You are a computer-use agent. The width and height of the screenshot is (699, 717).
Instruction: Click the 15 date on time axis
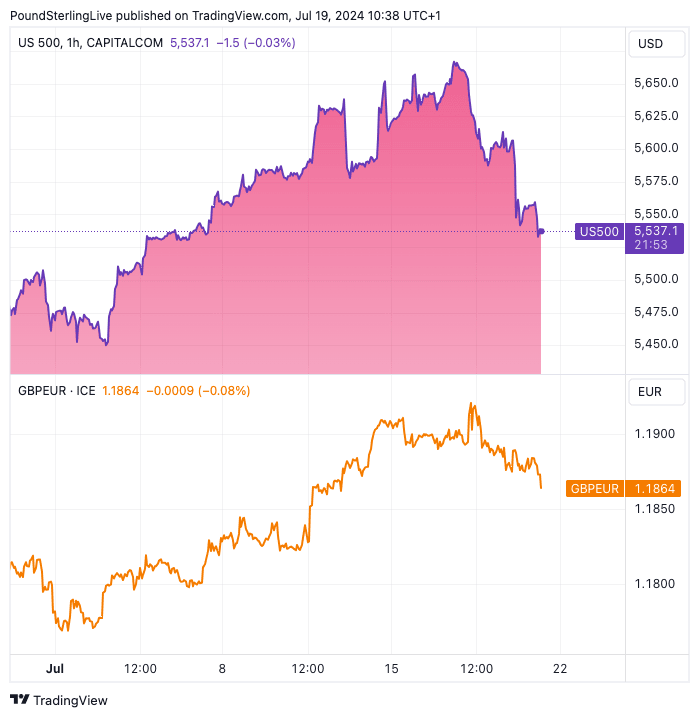coord(391,668)
